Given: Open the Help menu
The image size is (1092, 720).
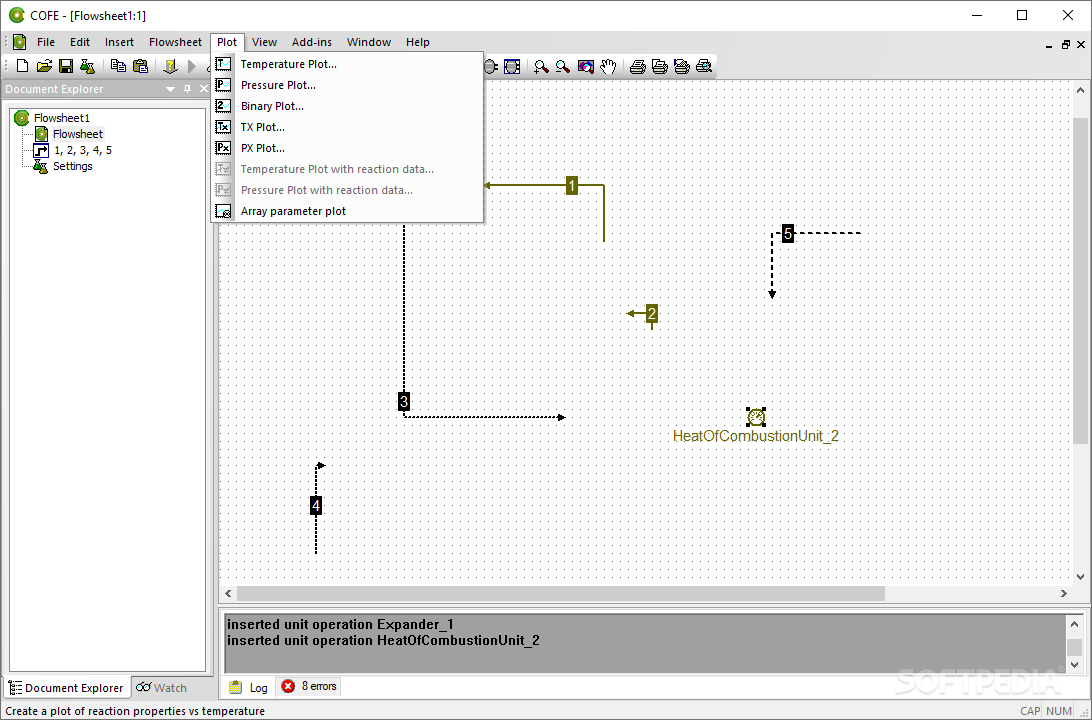Looking at the screenshot, I should click(418, 42).
